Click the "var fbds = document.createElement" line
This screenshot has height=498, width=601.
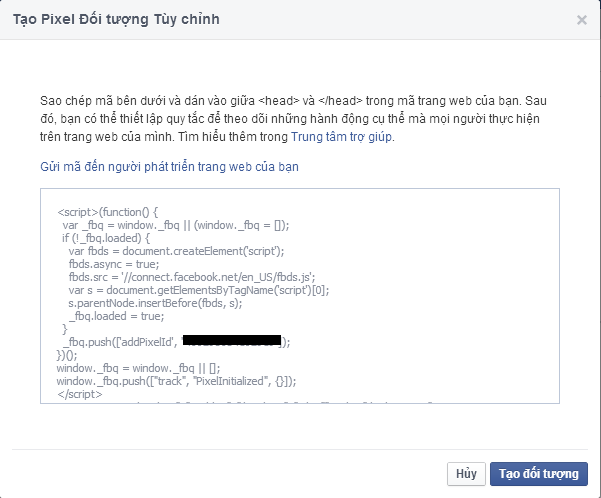[176, 251]
